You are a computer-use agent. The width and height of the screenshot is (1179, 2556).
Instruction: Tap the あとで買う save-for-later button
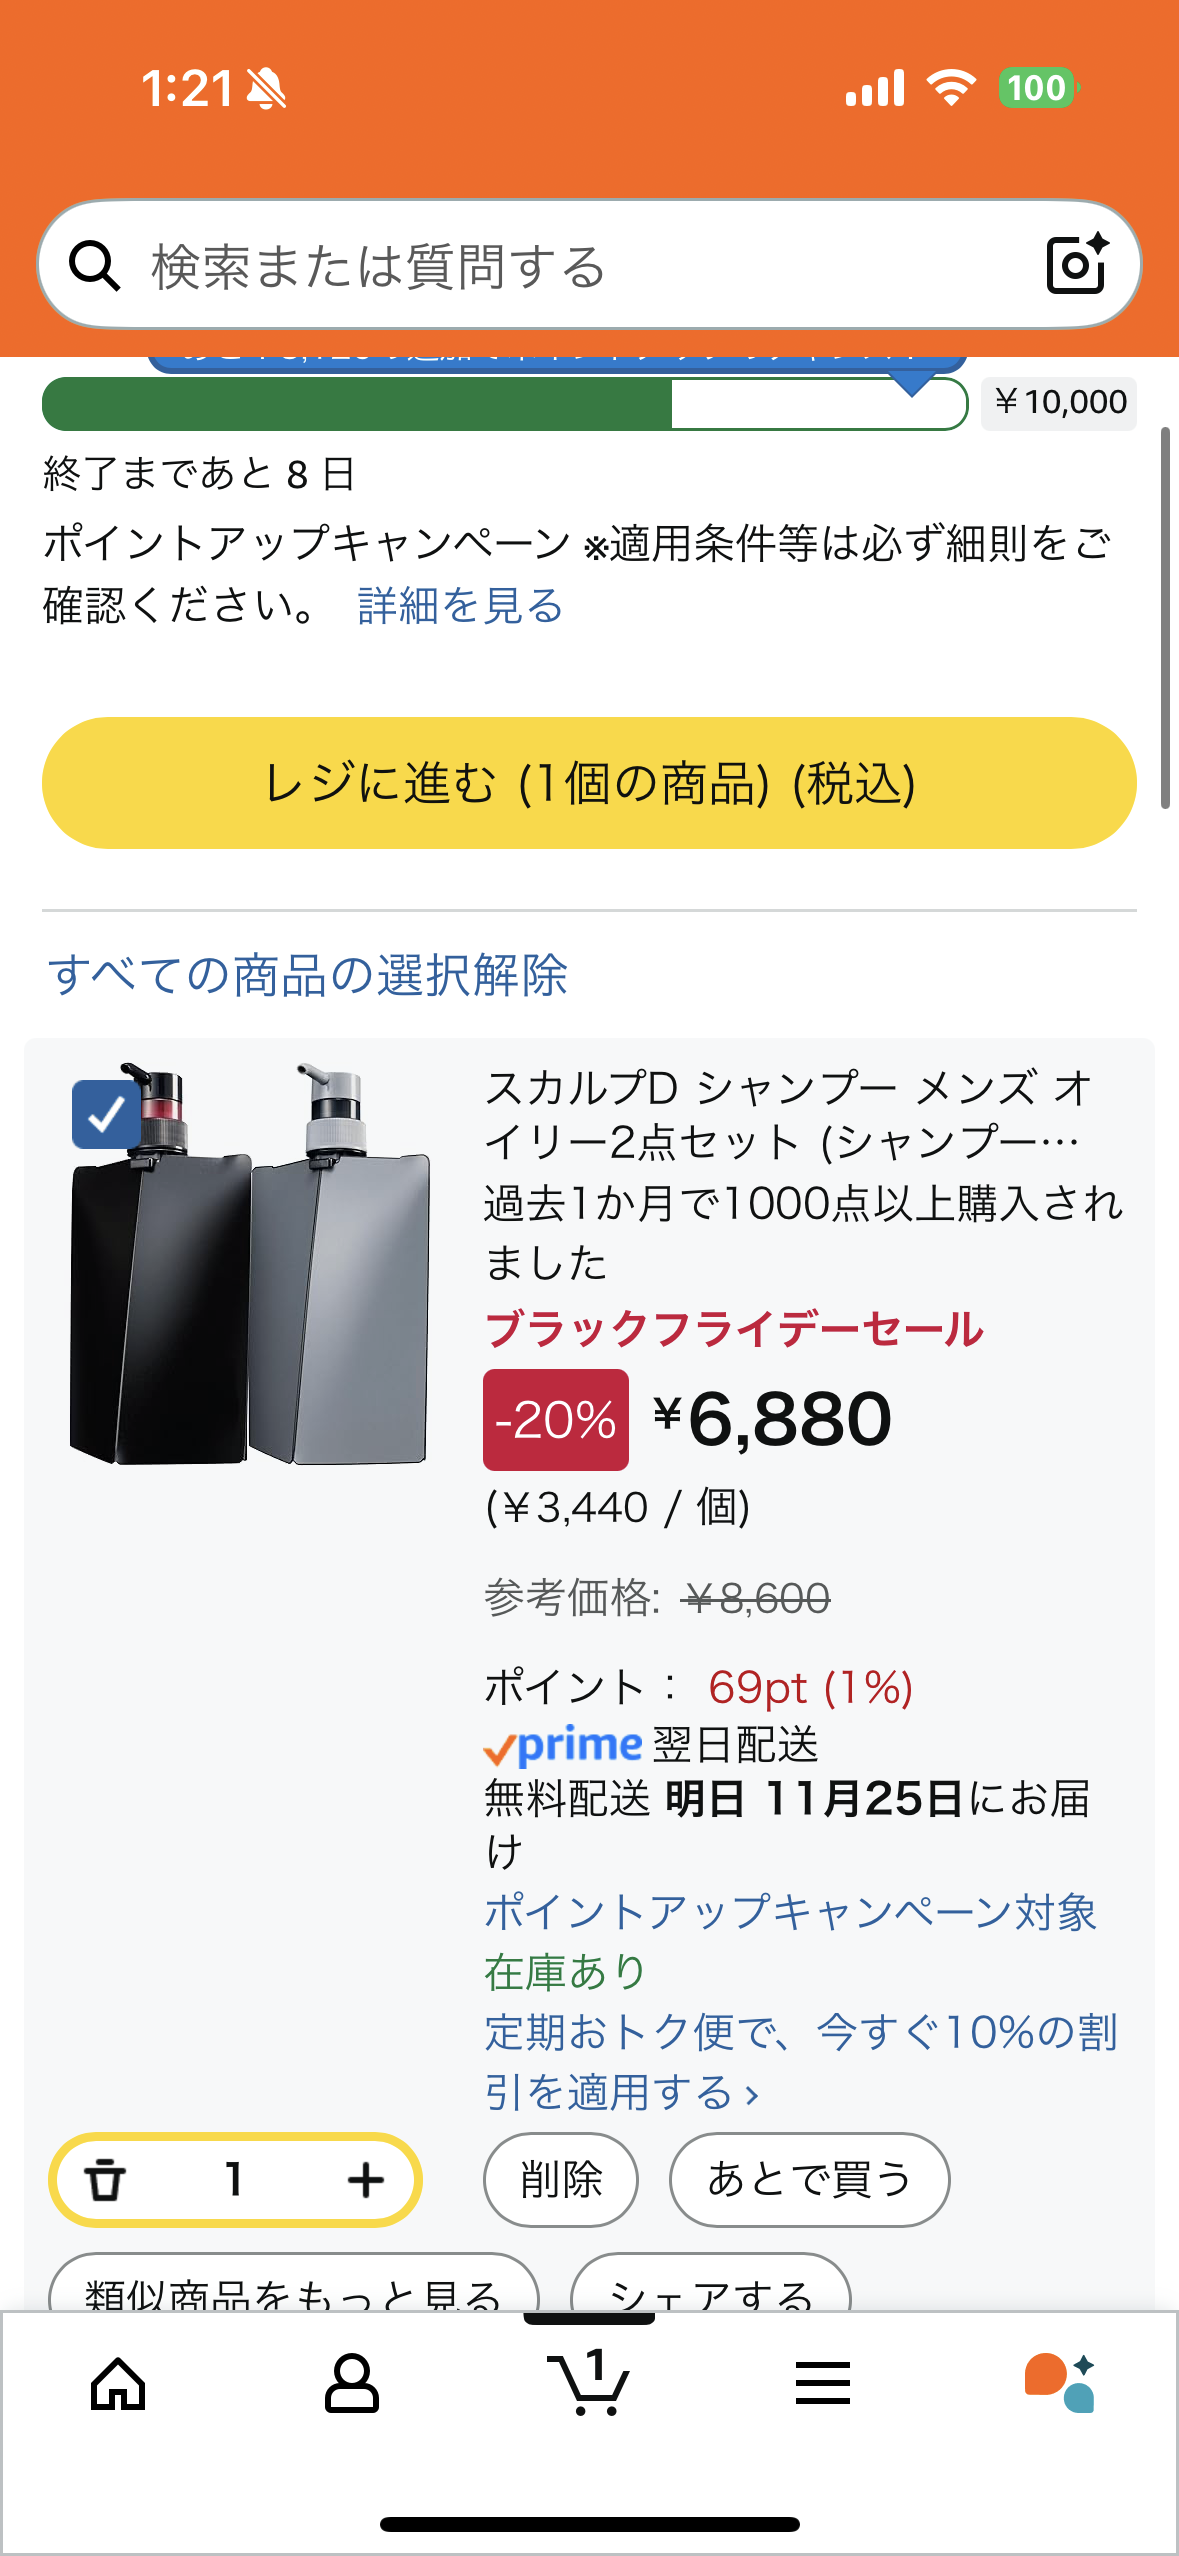(x=809, y=2180)
